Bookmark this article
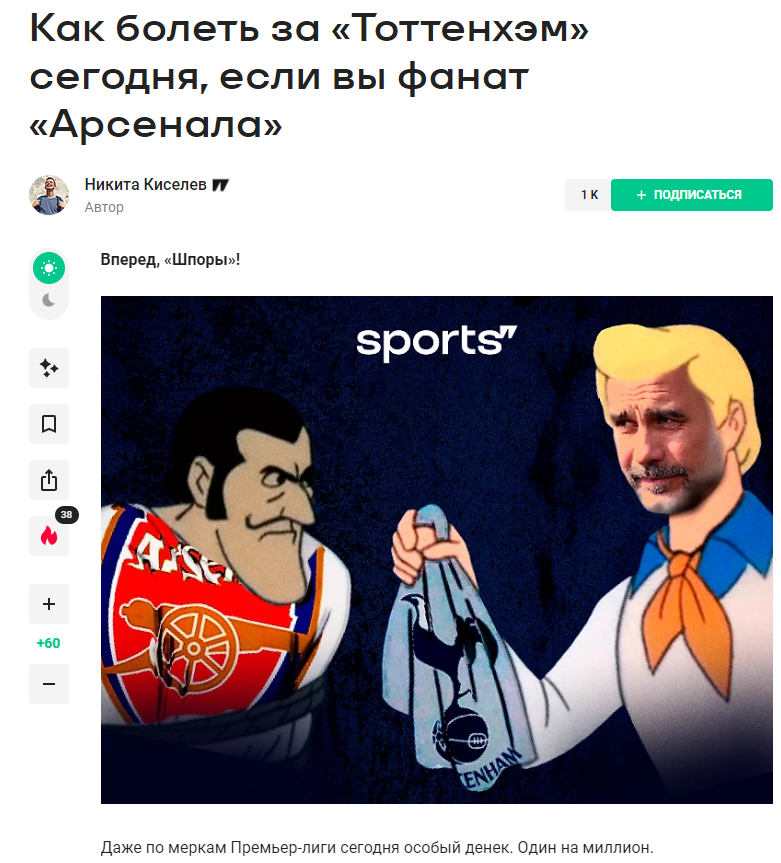This screenshot has height=863, width=781. 49,424
